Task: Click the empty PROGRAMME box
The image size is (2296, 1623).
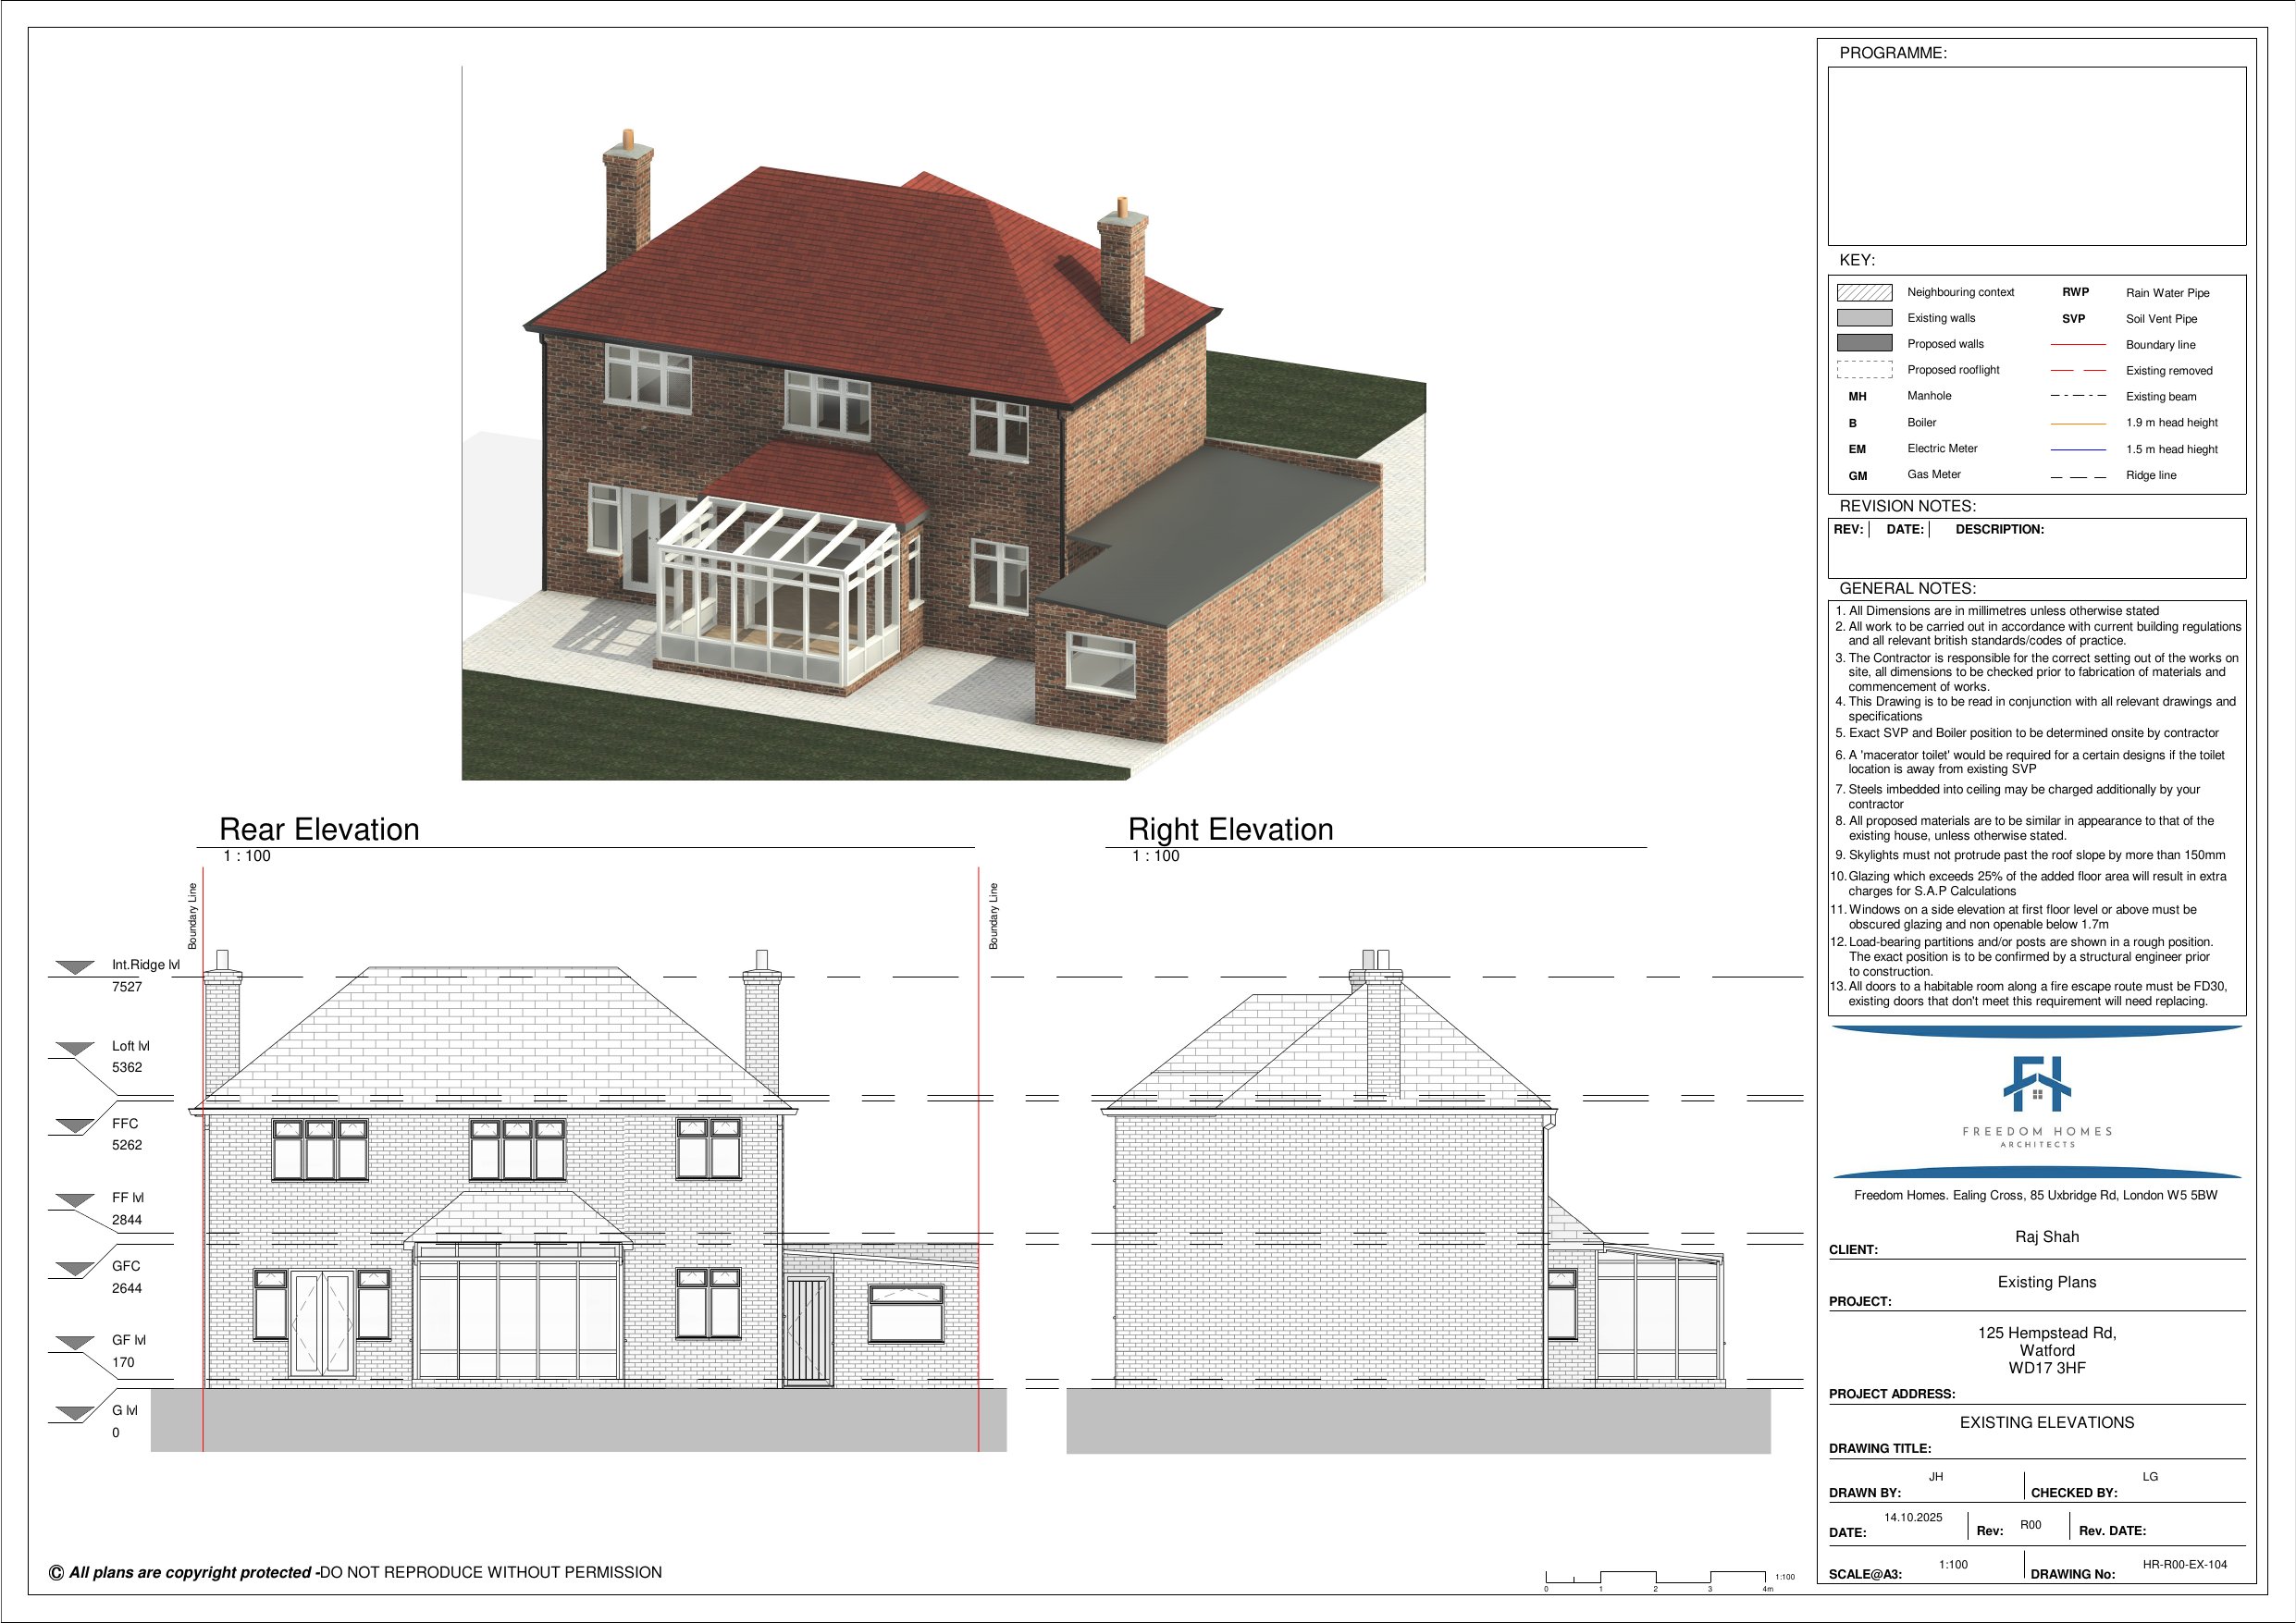Action: [x=2036, y=155]
